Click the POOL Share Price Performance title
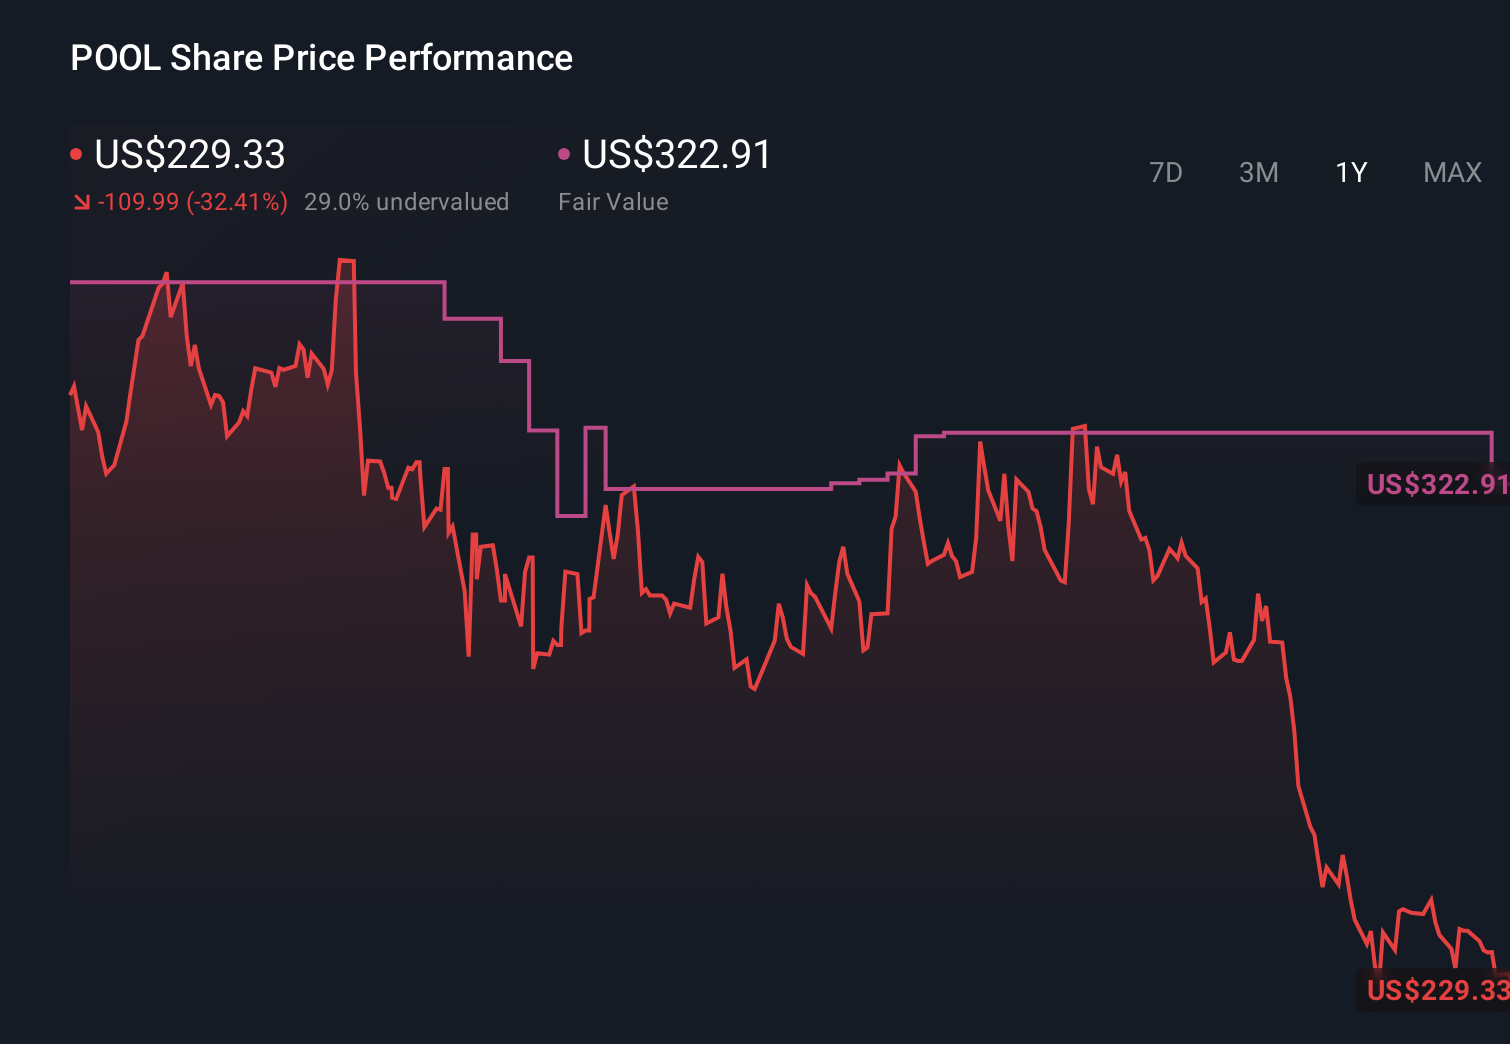Image resolution: width=1510 pixels, height=1044 pixels. (x=321, y=57)
